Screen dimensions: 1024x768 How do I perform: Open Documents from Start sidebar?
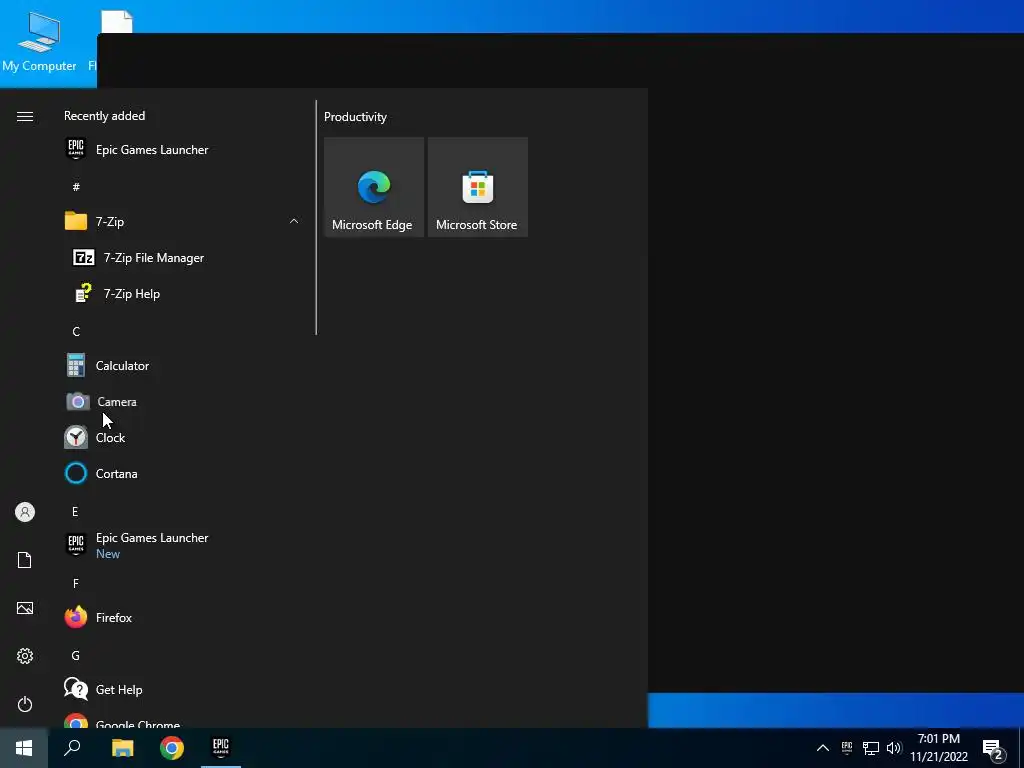click(25, 560)
